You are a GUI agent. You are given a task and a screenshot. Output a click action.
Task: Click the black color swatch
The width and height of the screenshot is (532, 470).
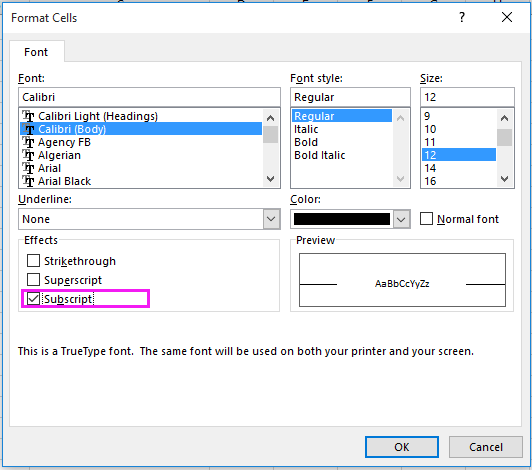click(x=342, y=219)
